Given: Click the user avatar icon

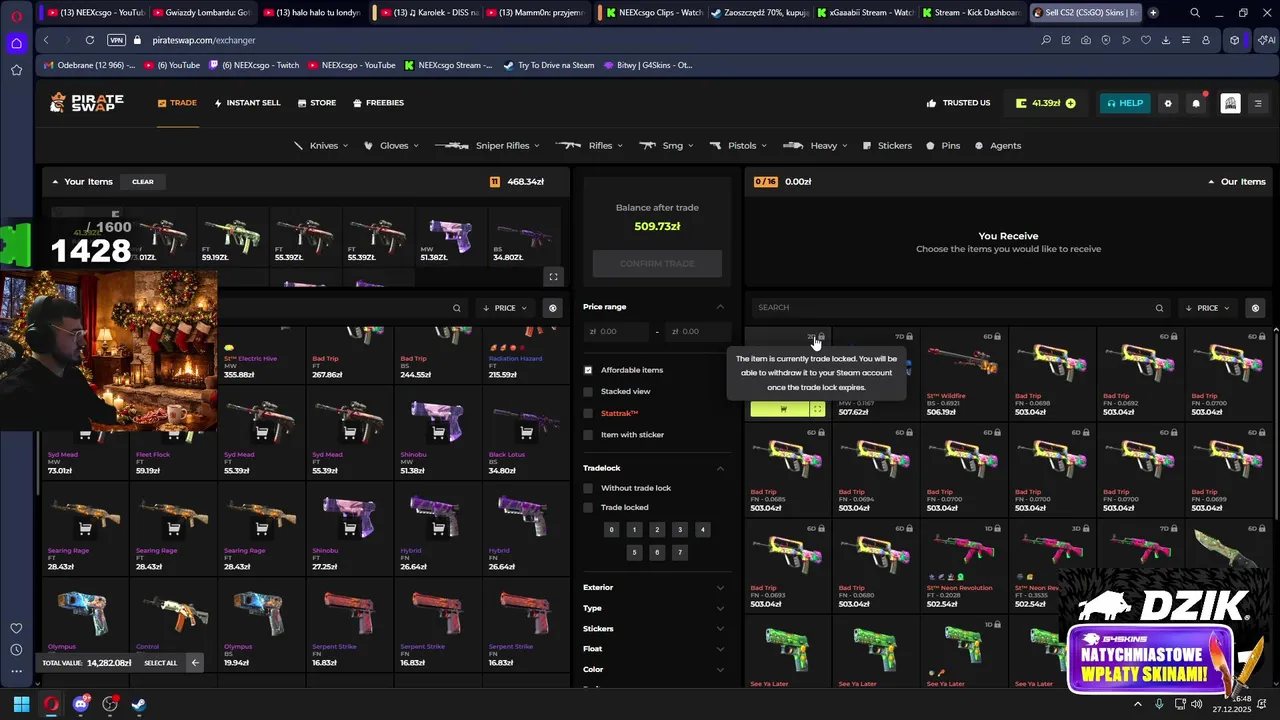Looking at the screenshot, I should tap(1230, 103).
